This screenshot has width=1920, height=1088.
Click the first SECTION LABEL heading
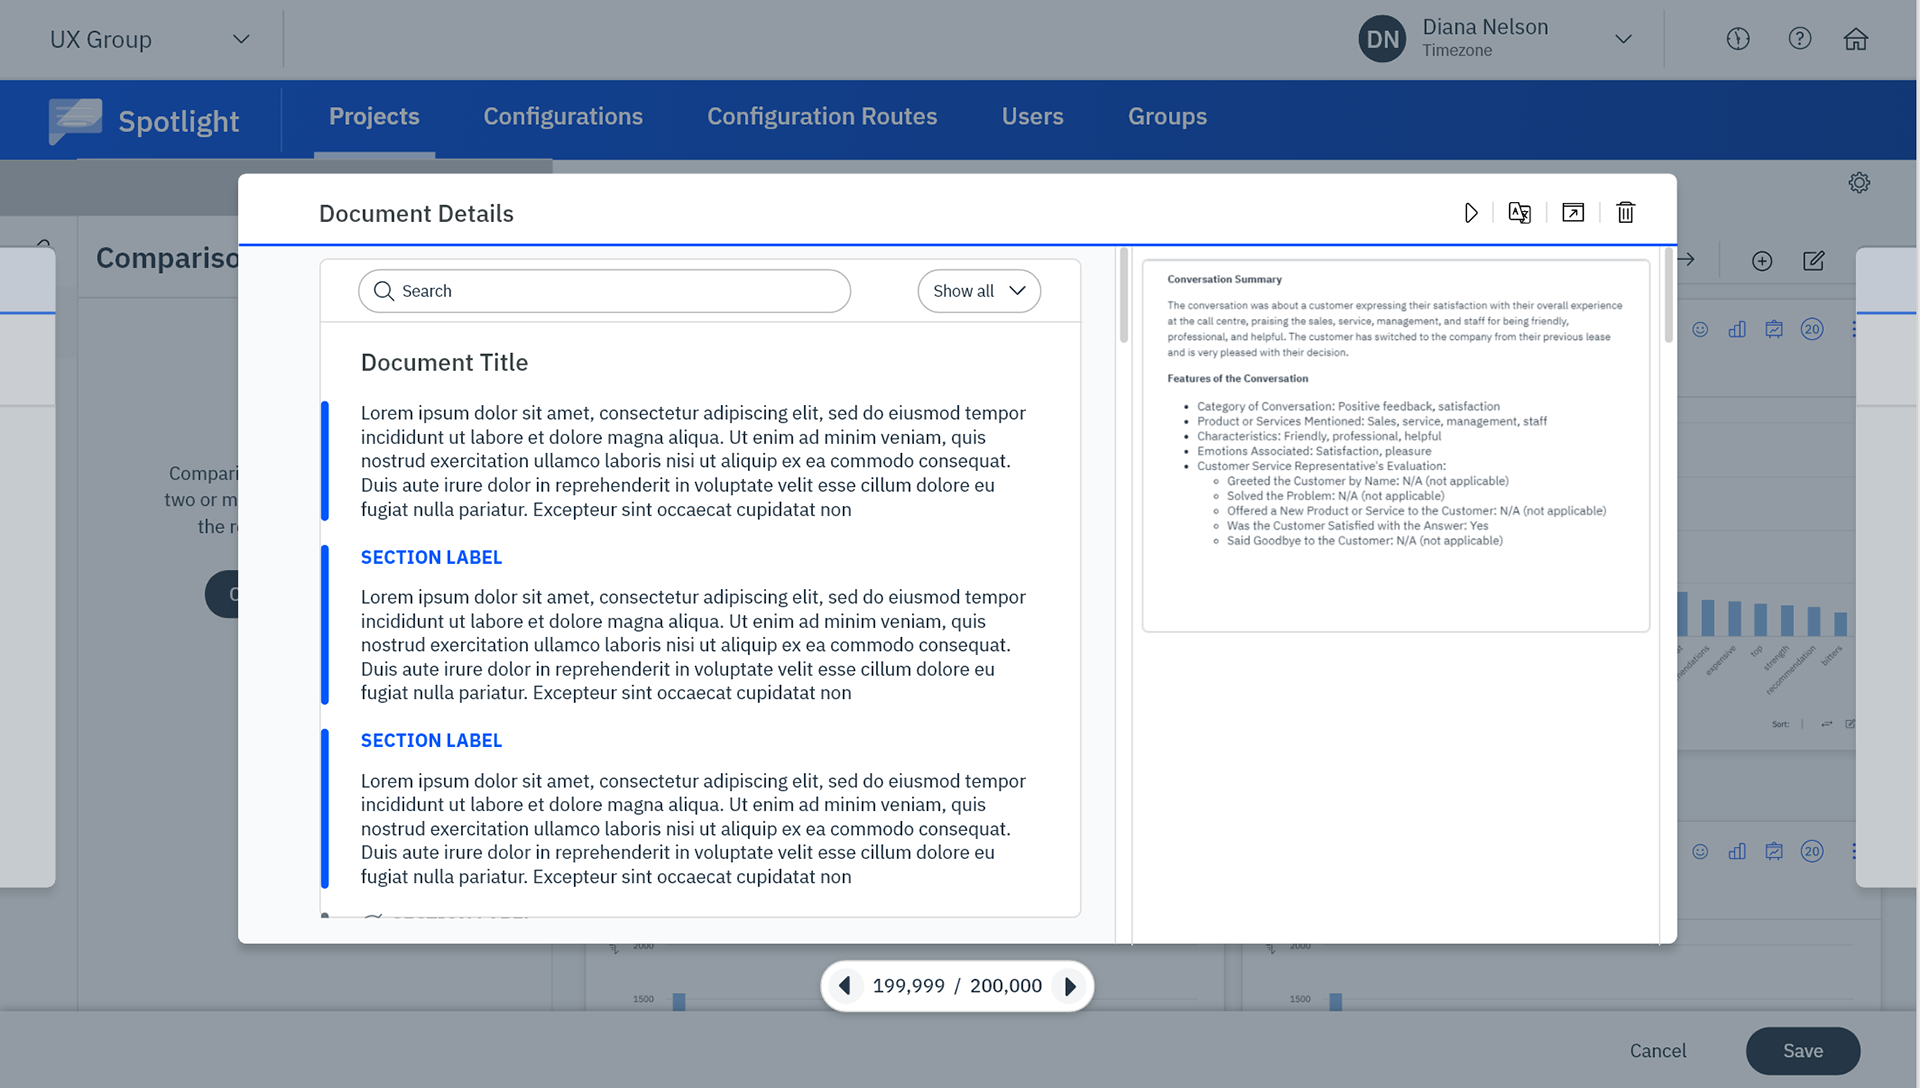coord(431,557)
